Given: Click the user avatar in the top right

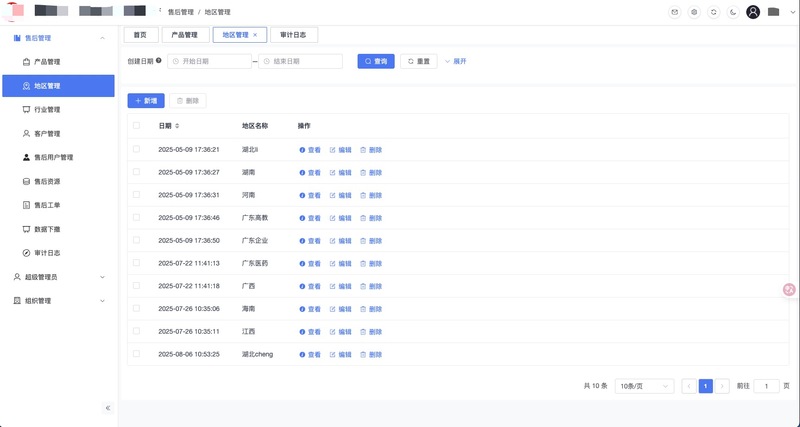Looking at the screenshot, I should [x=753, y=12].
